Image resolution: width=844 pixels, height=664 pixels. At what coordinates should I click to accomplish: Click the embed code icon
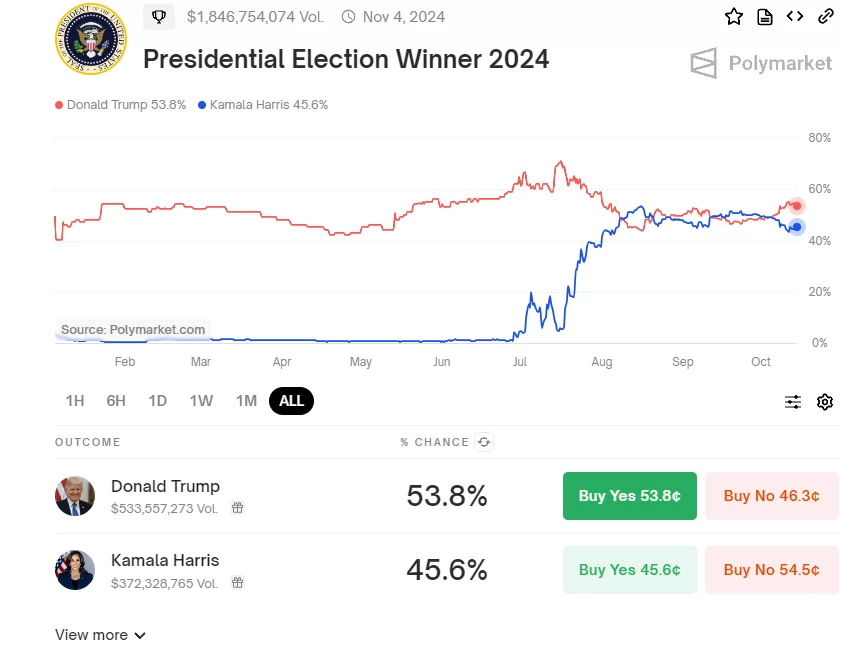pos(795,16)
